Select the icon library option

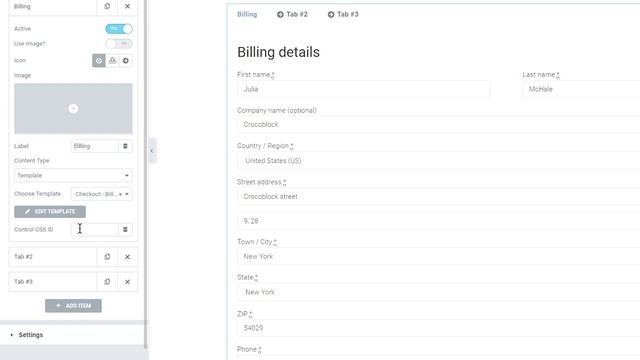point(126,60)
